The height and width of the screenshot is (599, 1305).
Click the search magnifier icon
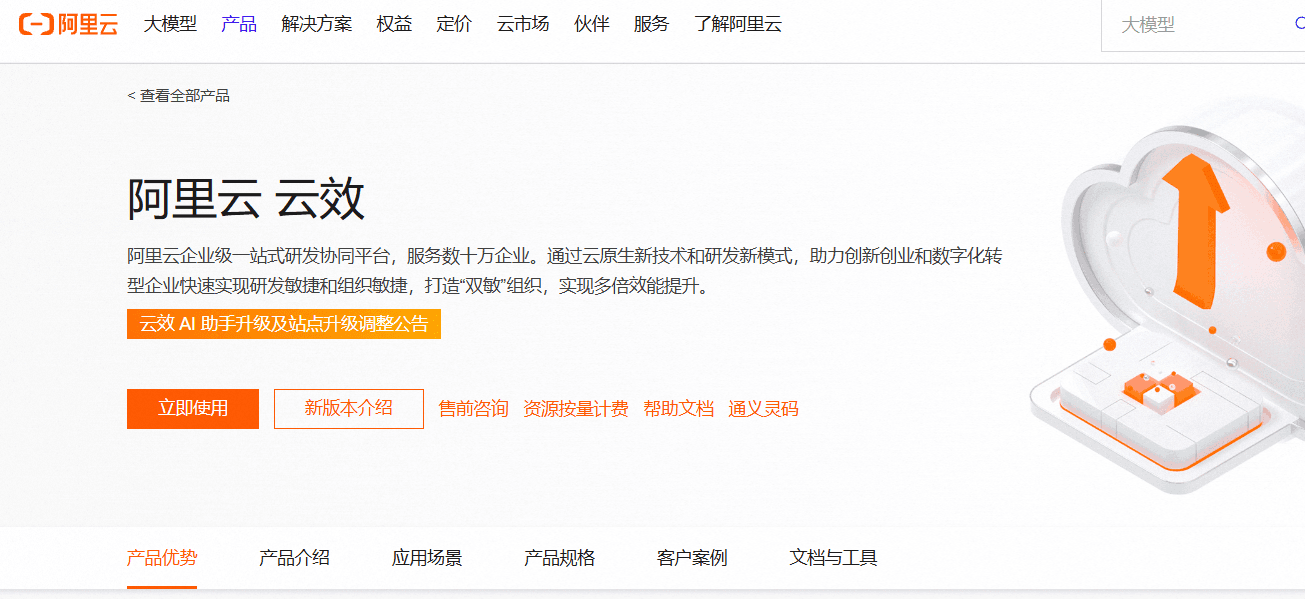[x=1299, y=24]
